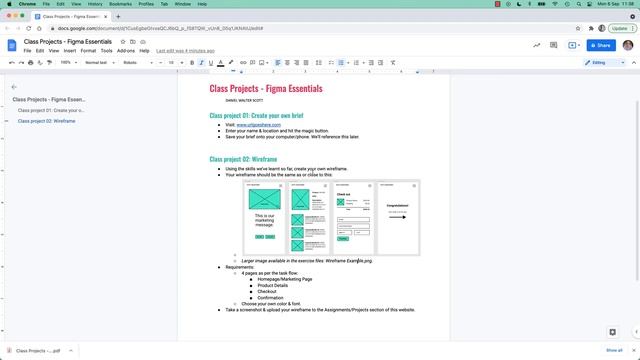Image resolution: width=640 pixels, height=360 pixels.
Task: Open the Add-ons menu
Action: (x=126, y=51)
